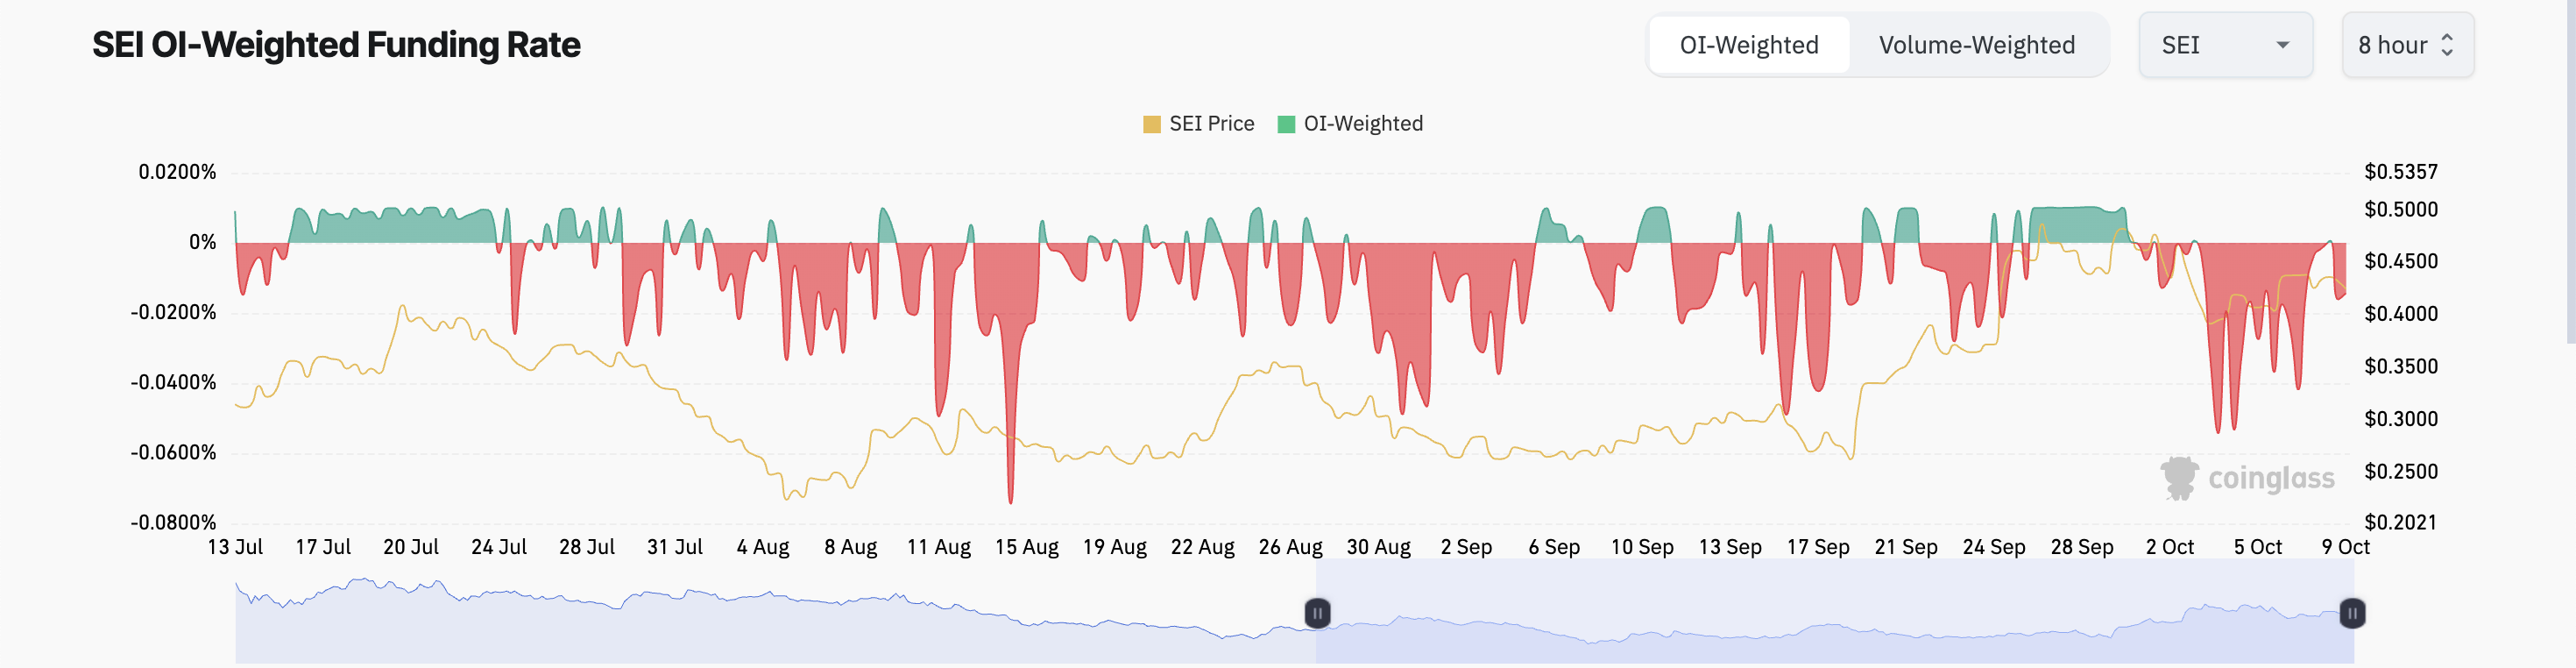Click the 8 hour stepper arrows
Viewport: 2576px width, 668px height.
pyautogui.click(x=2447, y=45)
